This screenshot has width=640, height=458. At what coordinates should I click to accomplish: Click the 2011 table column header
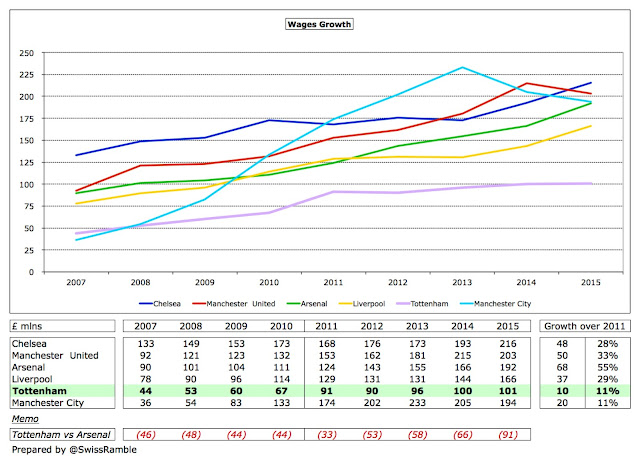327,326
